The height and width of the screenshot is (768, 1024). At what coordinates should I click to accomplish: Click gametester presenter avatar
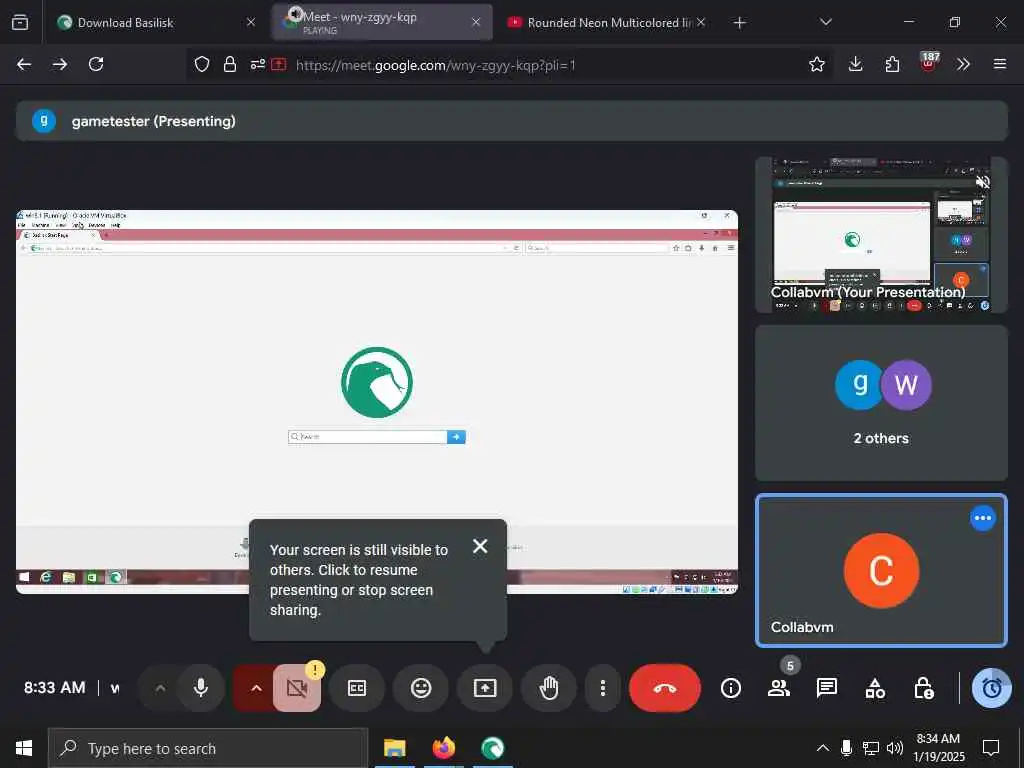pos(44,121)
